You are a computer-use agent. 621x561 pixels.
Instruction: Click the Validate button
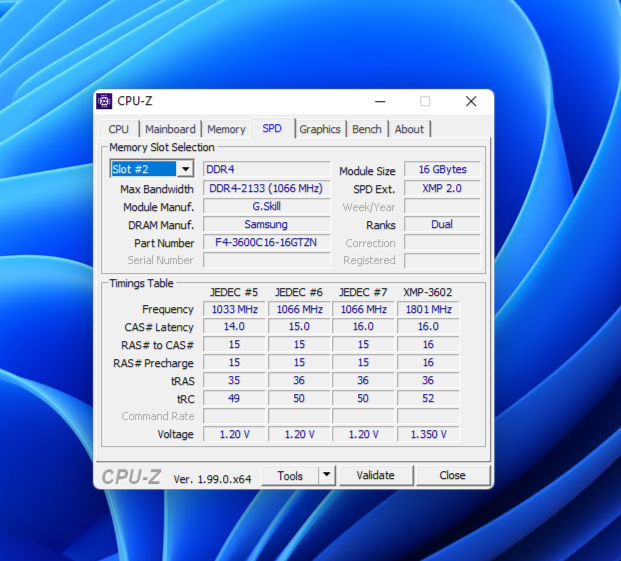[375, 475]
